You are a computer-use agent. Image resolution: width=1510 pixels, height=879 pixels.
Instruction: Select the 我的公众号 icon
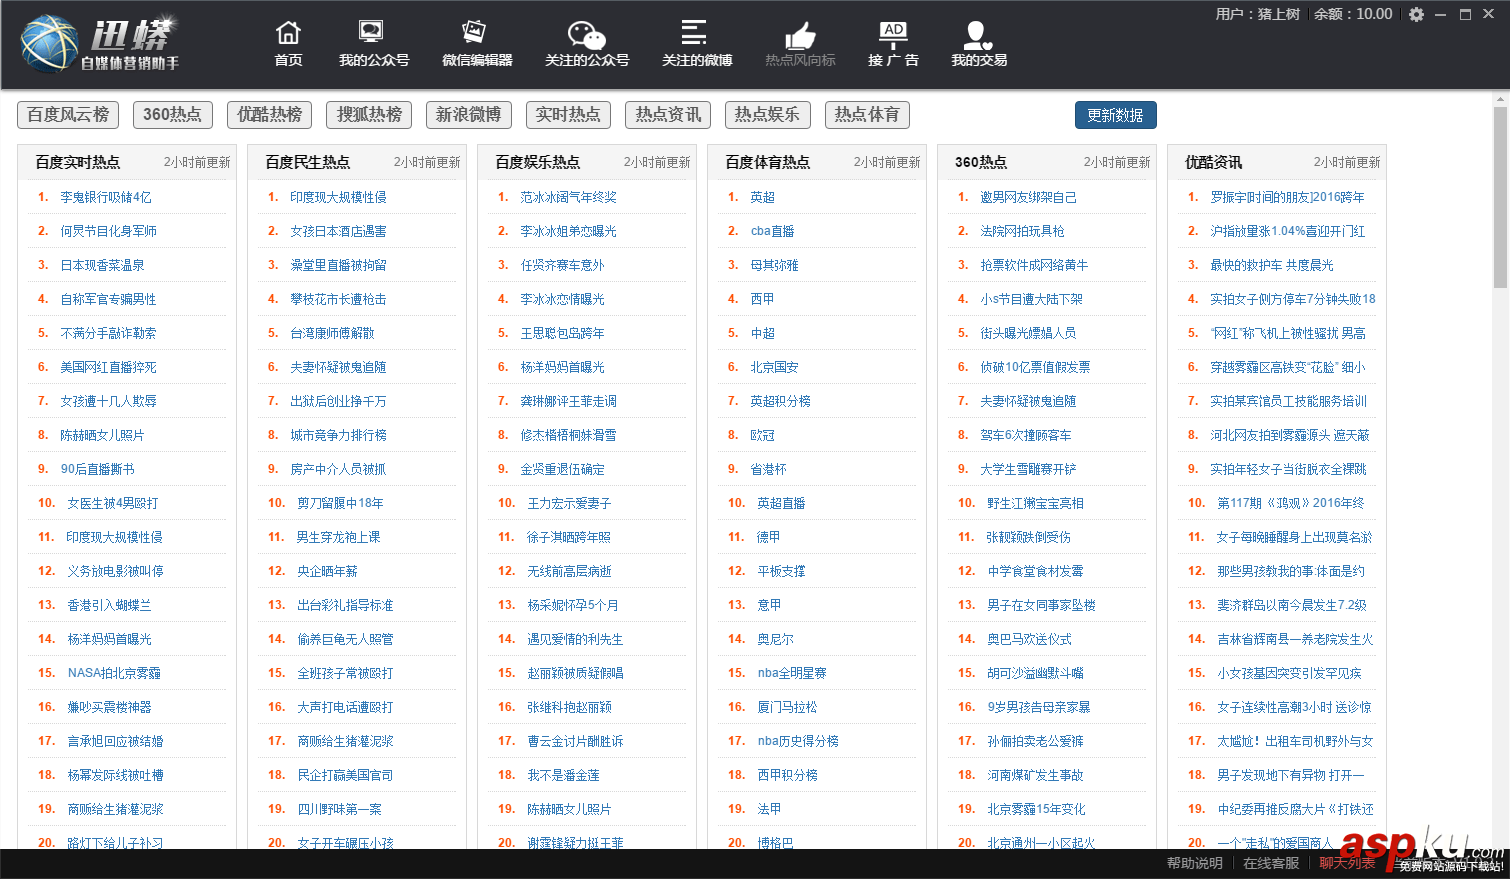[x=371, y=41]
